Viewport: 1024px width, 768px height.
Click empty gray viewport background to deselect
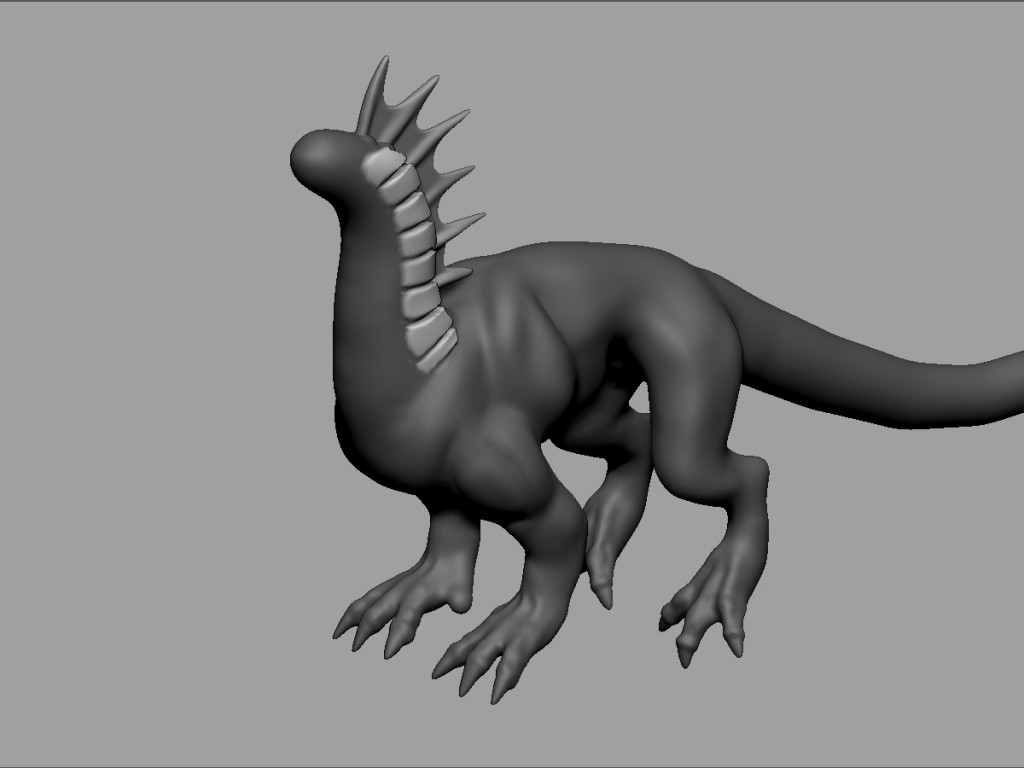pos(150,400)
